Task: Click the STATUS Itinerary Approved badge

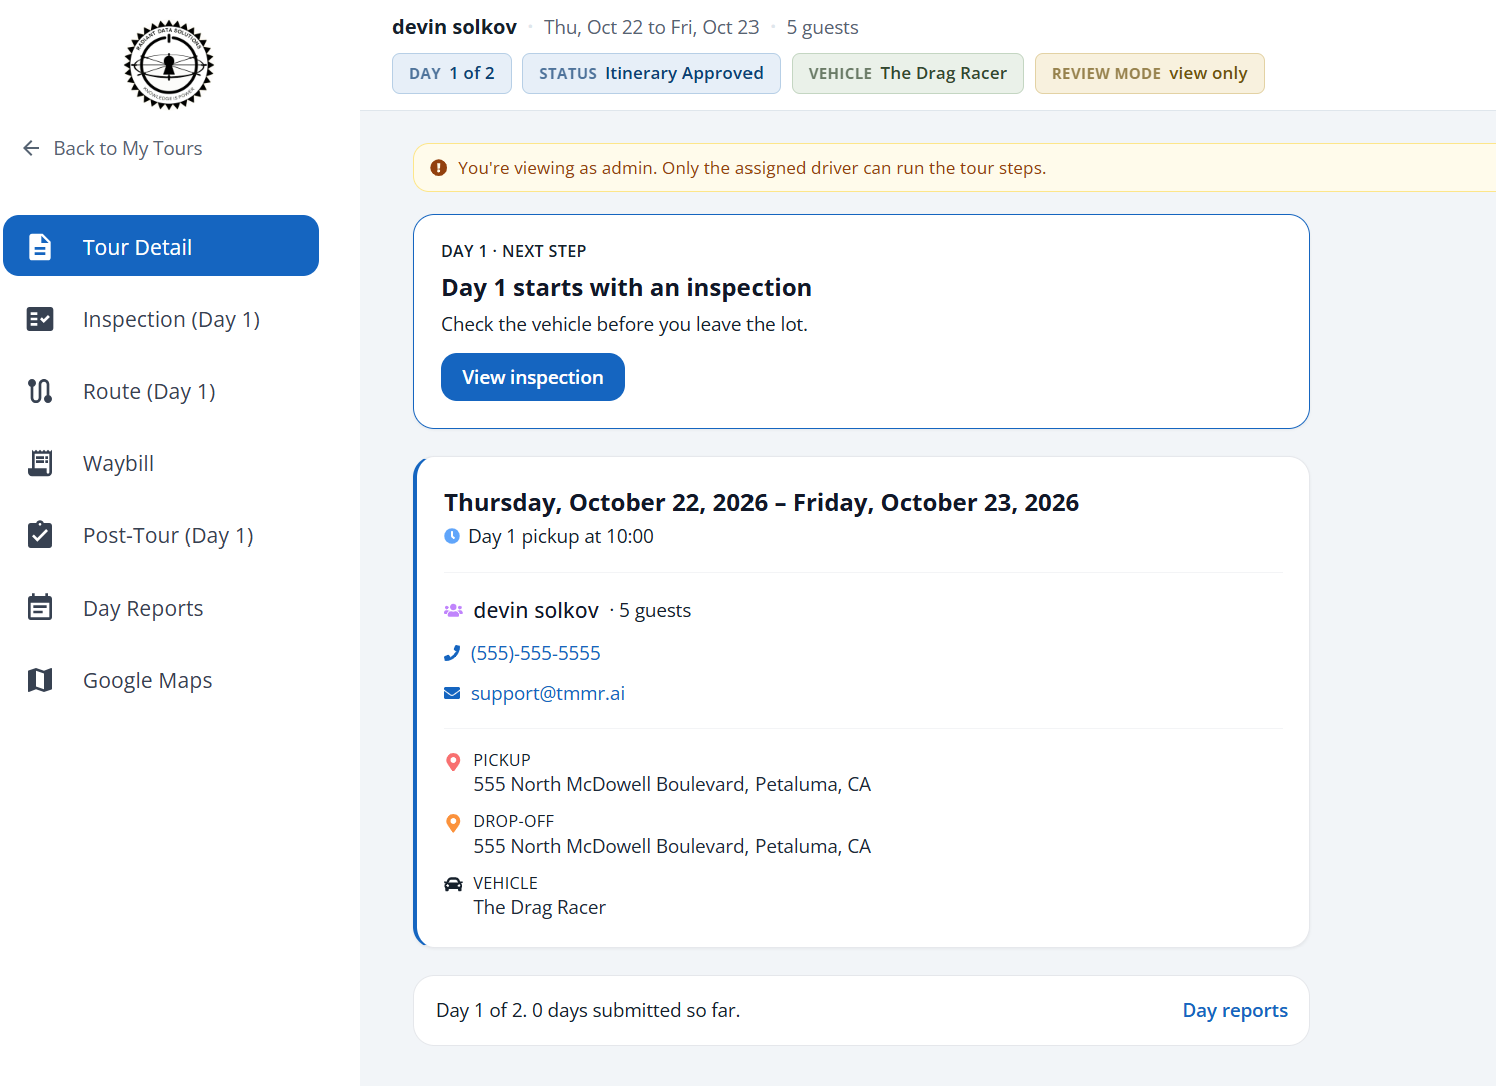Action: coord(651,73)
